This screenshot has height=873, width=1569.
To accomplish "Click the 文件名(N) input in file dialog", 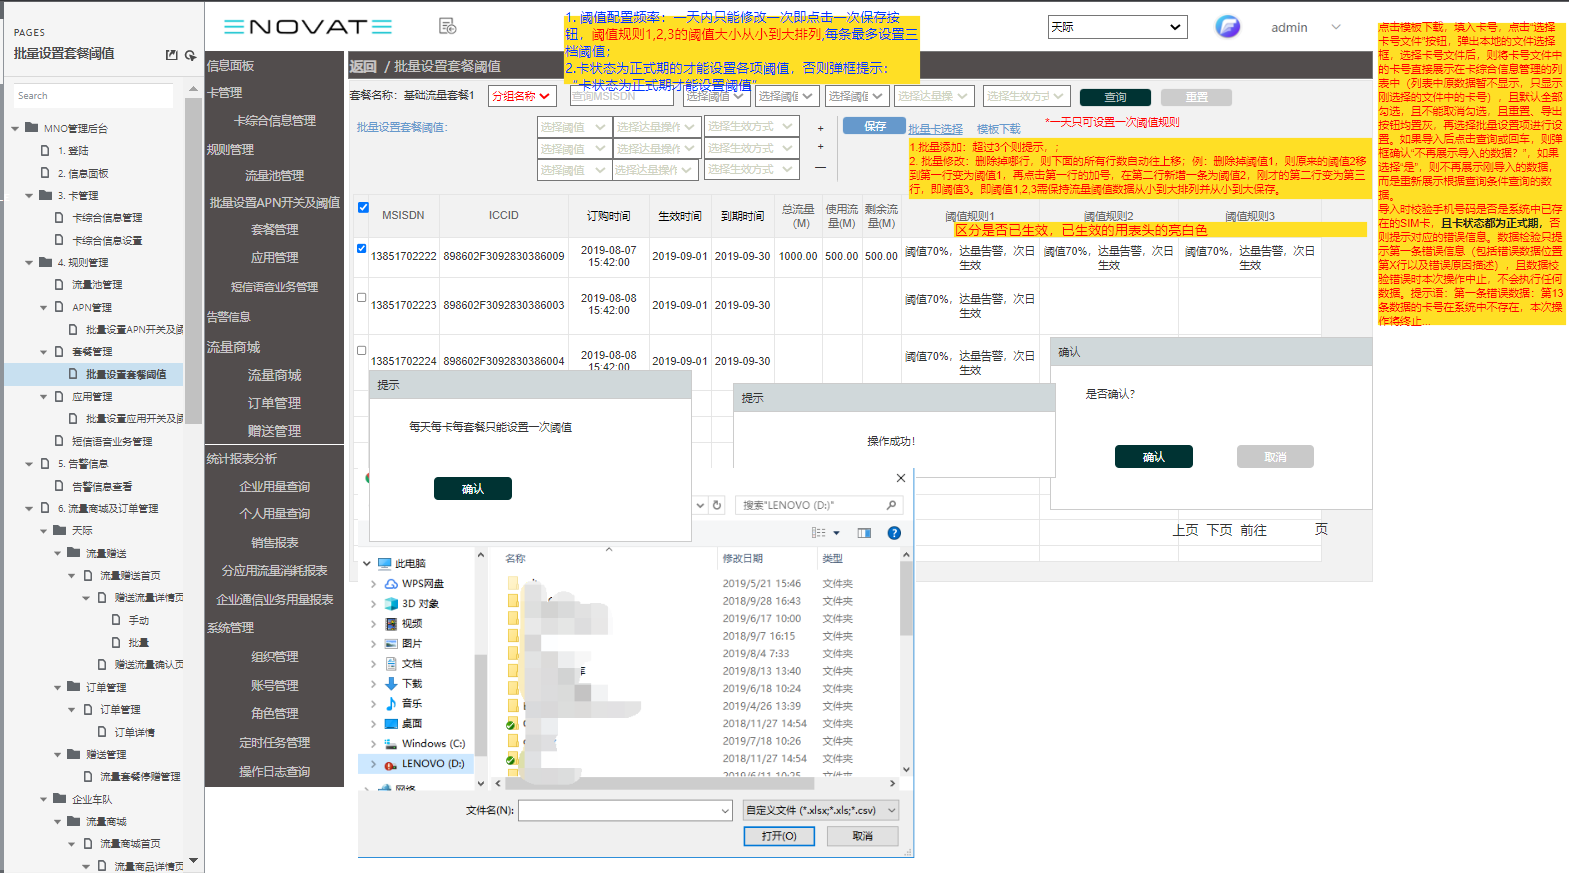I will point(625,810).
